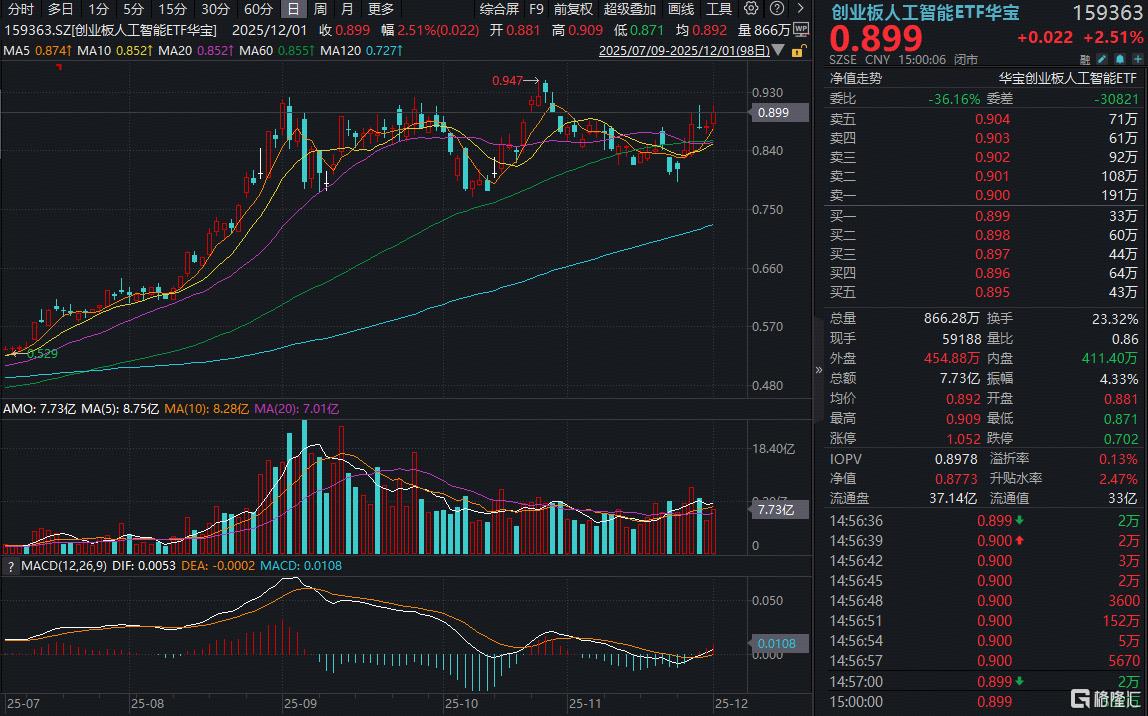Image resolution: width=1148 pixels, height=716 pixels.
Task: Open the 工具 tools menu
Action: 718,9
